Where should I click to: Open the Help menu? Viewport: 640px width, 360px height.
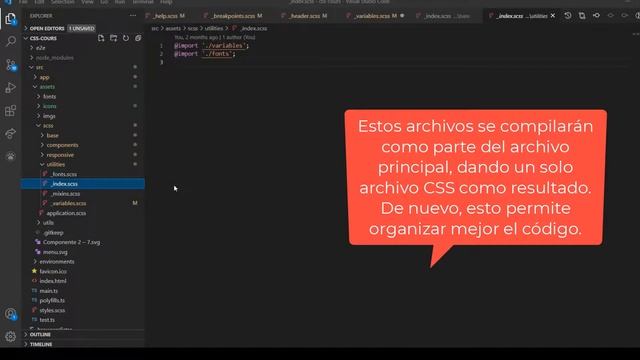tap(166, 2)
